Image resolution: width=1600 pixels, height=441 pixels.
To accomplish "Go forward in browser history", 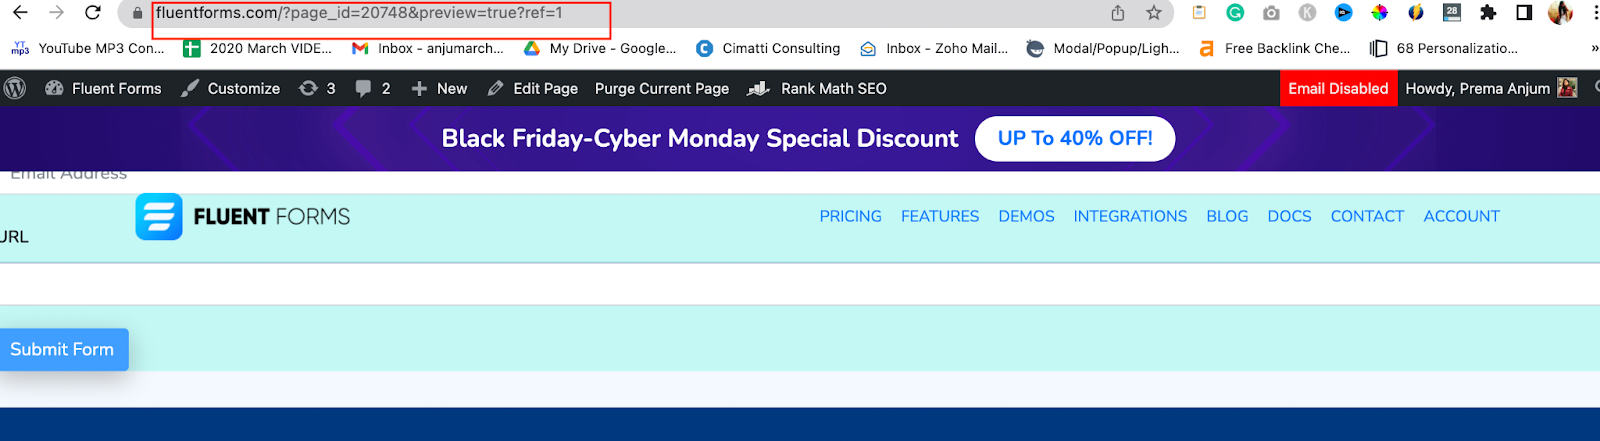I will point(57,13).
